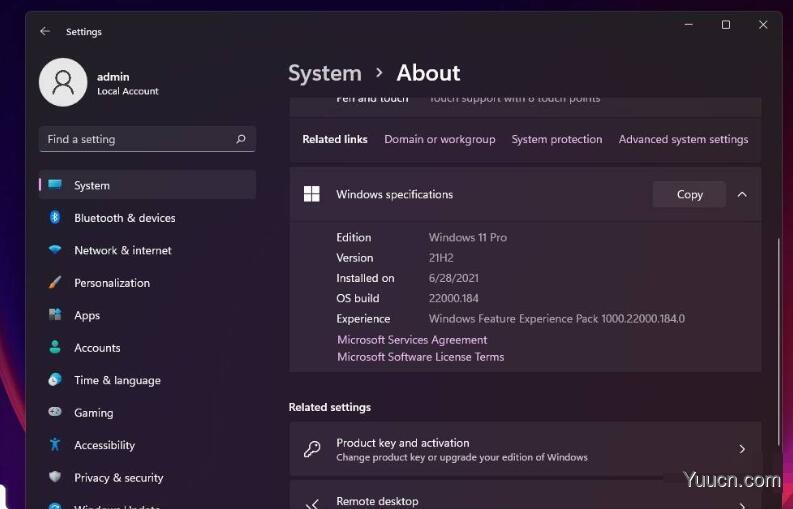The width and height of the screenshot is (793, 509).
Task: Open Personalization settings
Action: [x=147, y=282]
